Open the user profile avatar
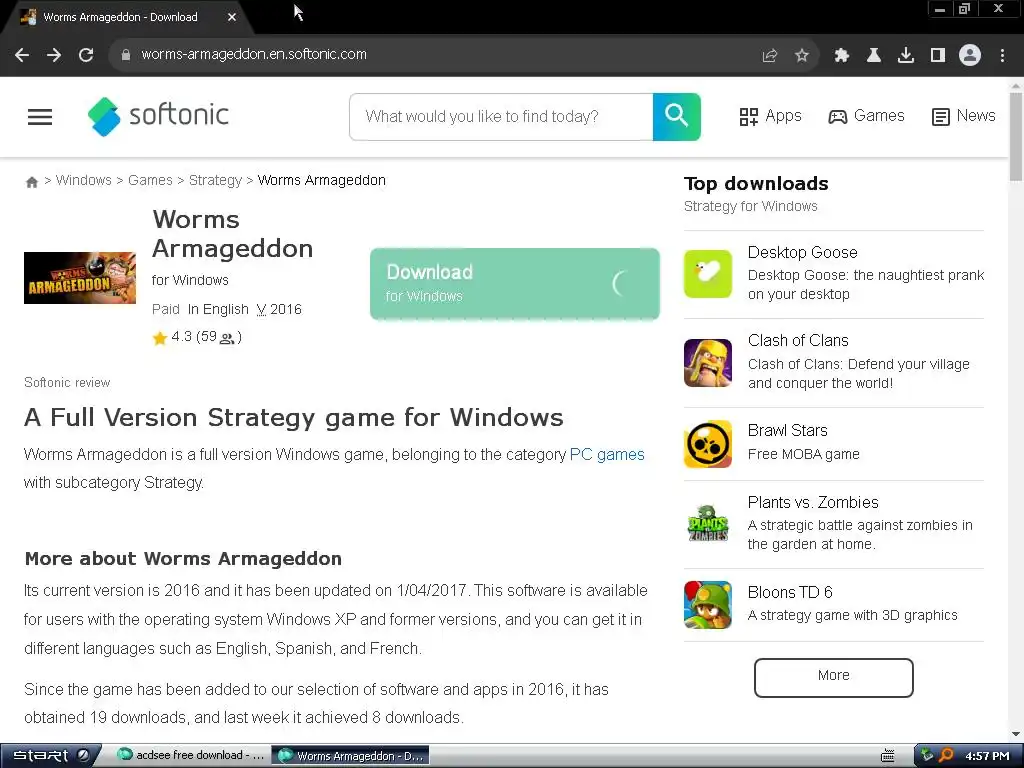 point(970,56)
